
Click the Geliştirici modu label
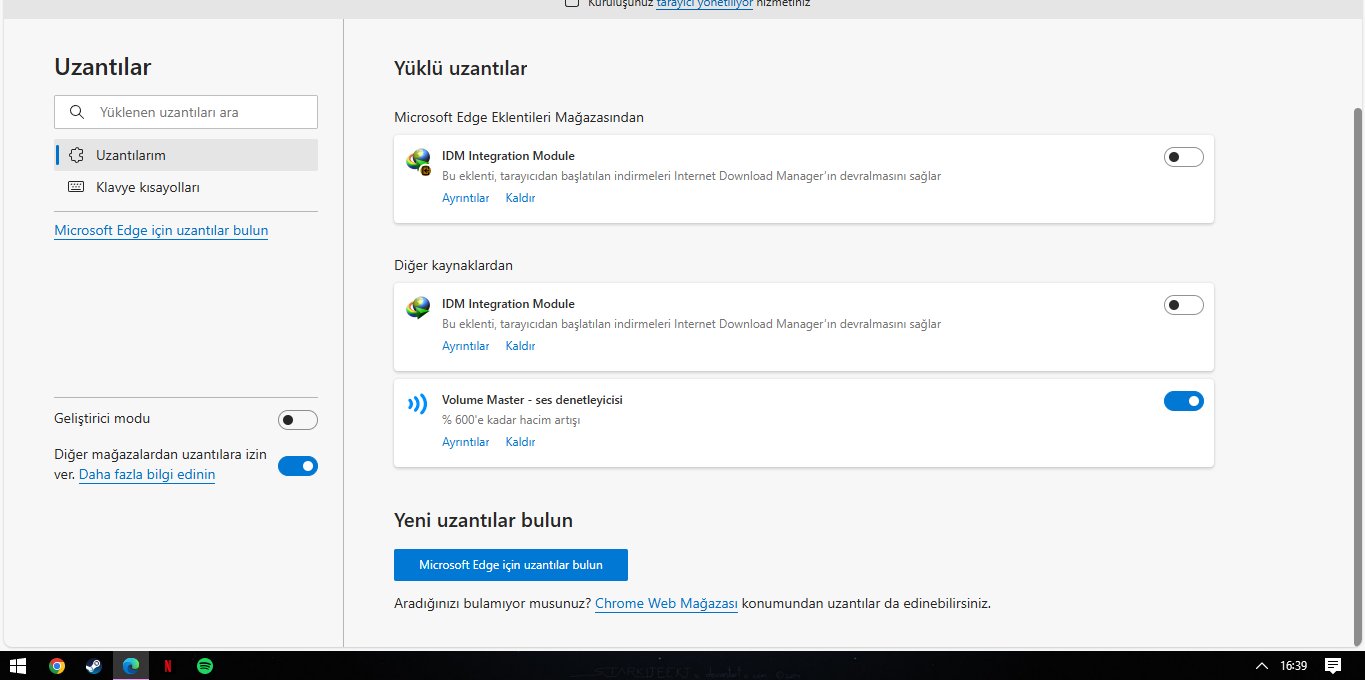[x=102, y=419]
